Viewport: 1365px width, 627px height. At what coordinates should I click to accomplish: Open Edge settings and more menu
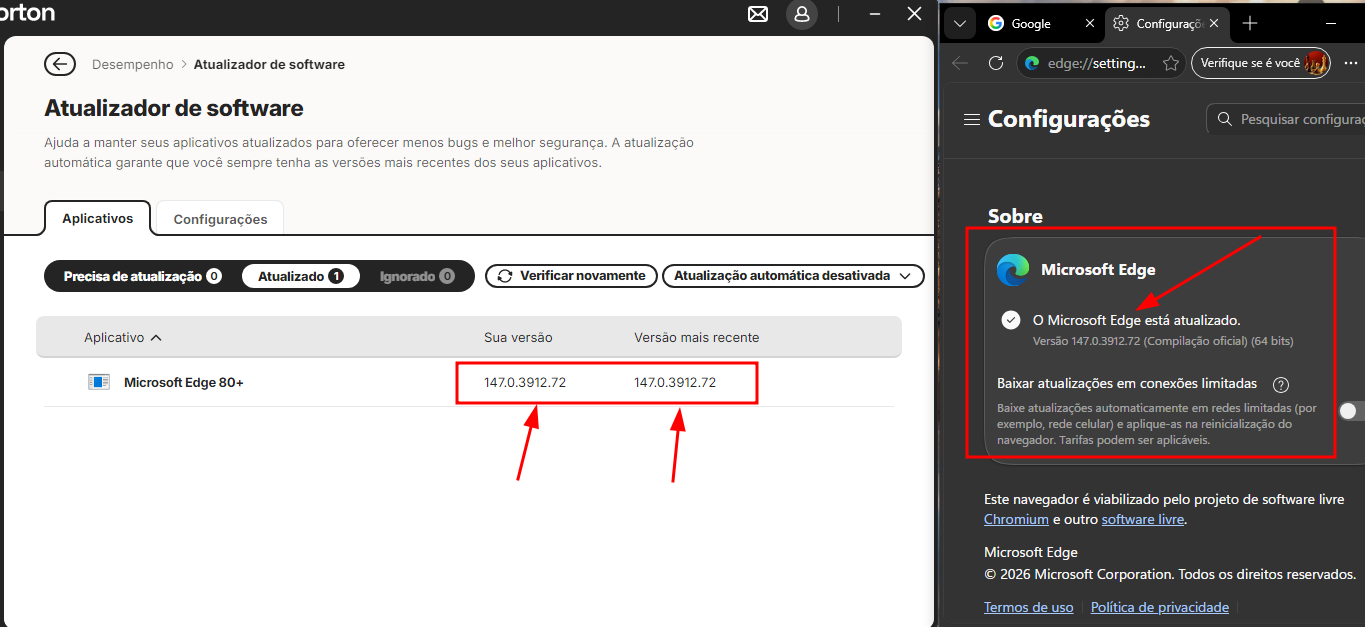click(1351, 63)
